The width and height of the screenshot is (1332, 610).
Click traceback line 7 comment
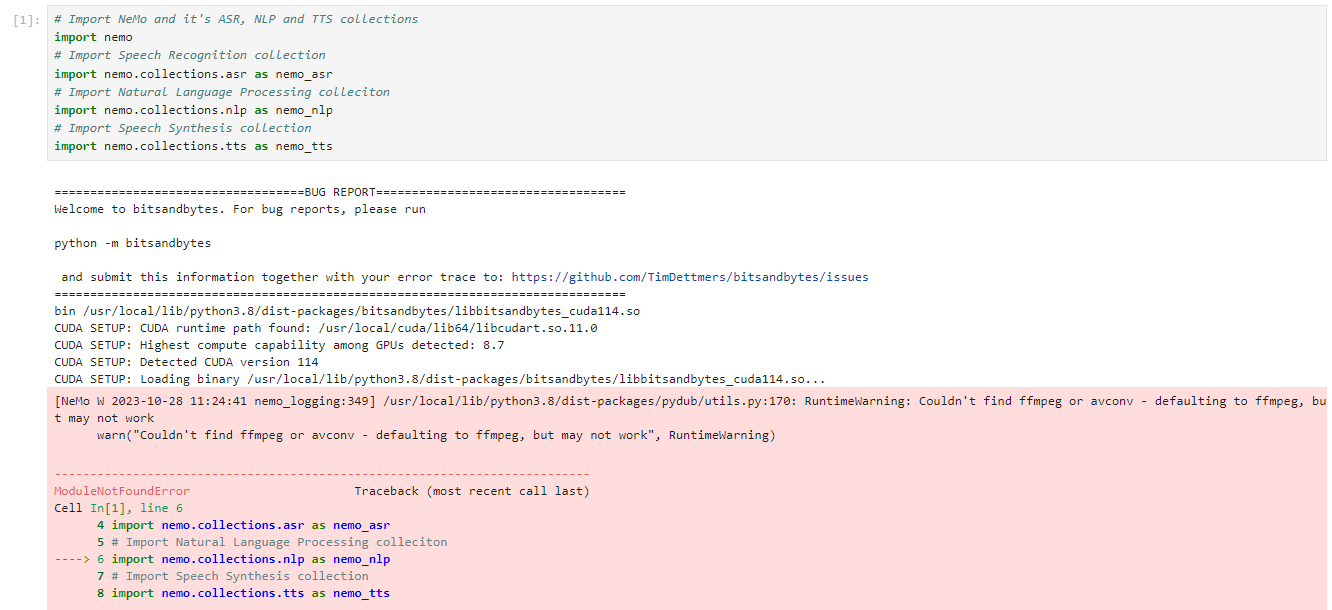click(x=233, y=576)
